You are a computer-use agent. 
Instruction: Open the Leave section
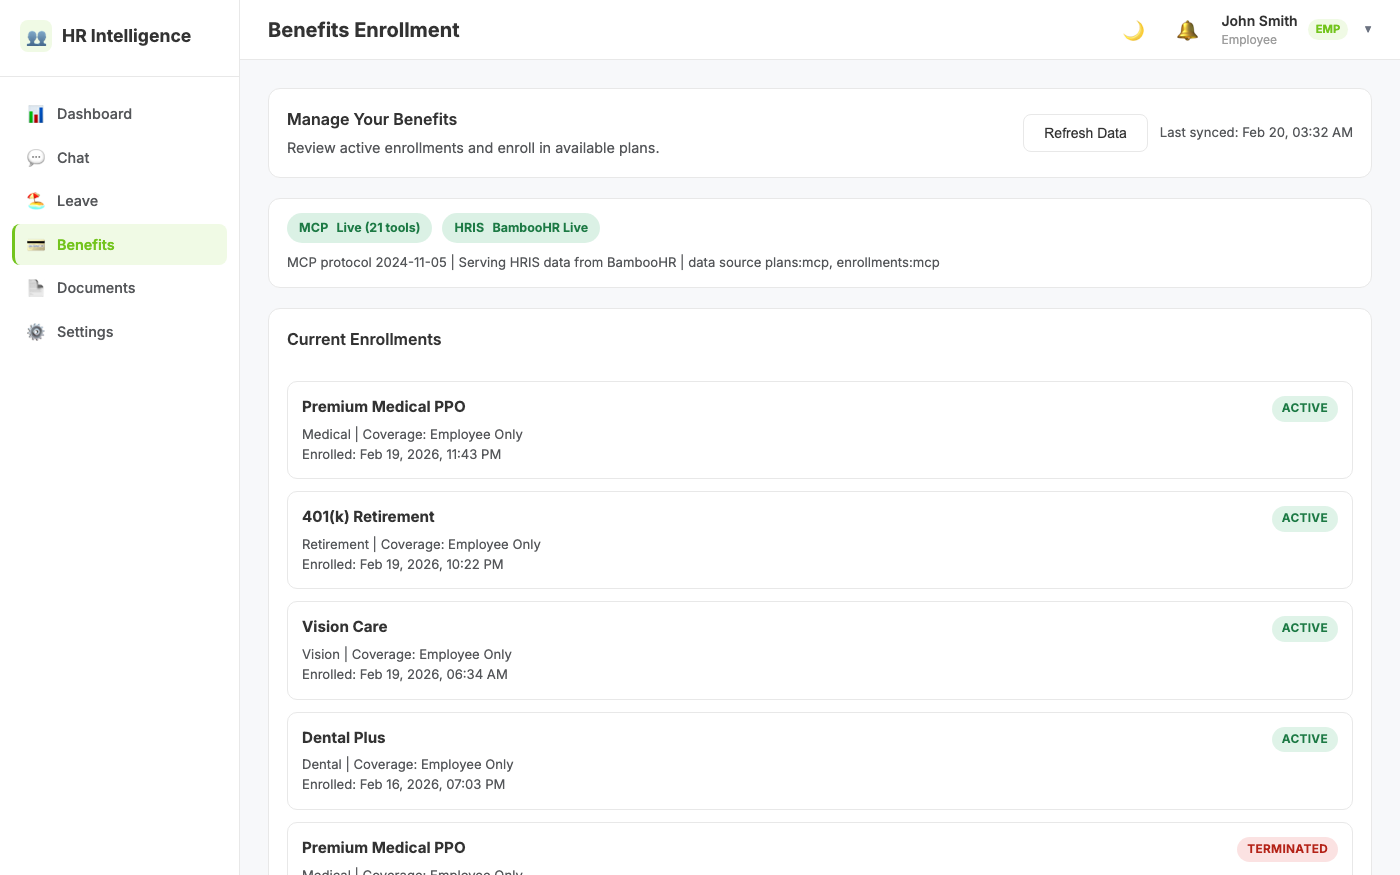click(x=120, y=201)
